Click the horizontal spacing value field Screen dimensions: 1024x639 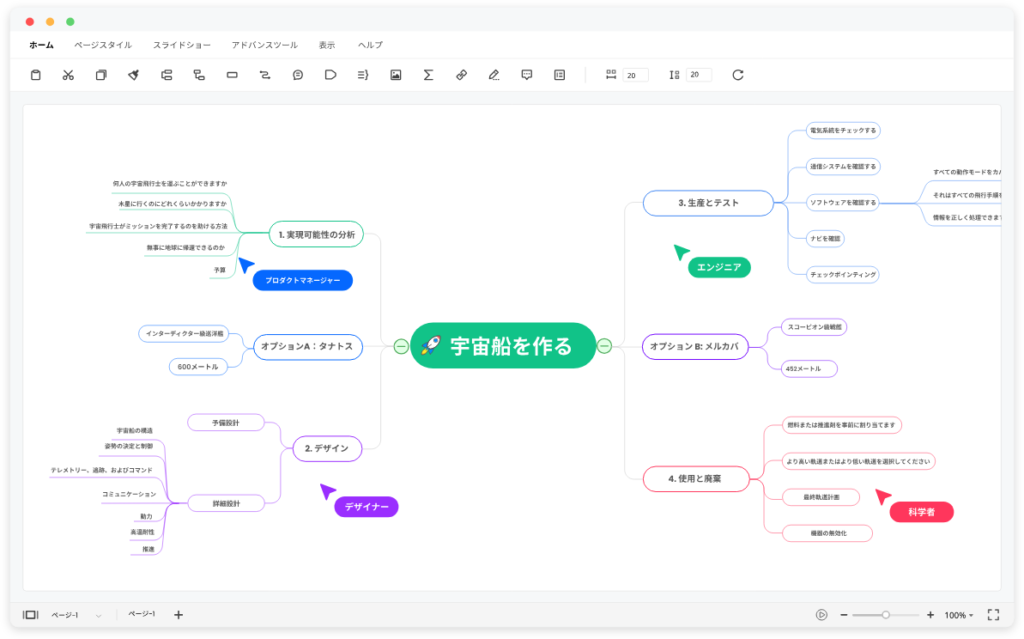pos(635,75)
